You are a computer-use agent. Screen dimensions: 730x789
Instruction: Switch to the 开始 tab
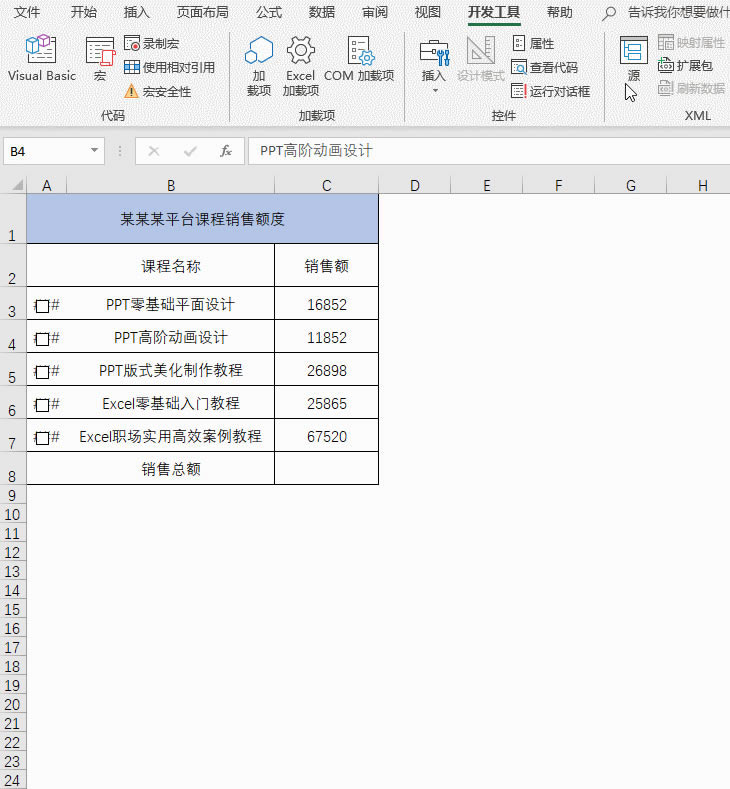coord(84,12)
